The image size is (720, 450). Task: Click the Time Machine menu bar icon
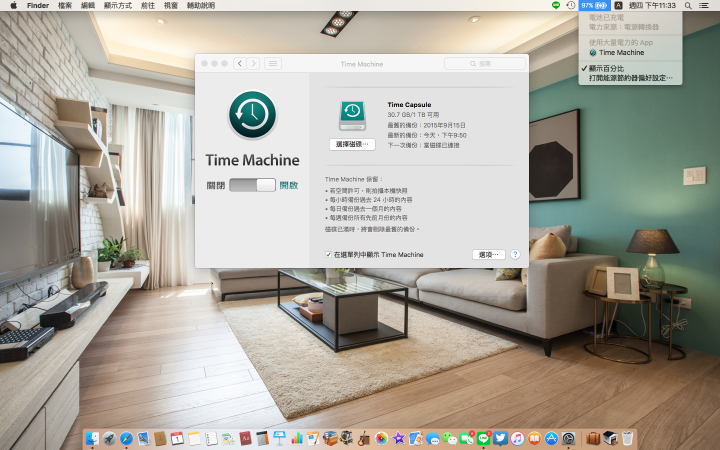tap(570, 6)
